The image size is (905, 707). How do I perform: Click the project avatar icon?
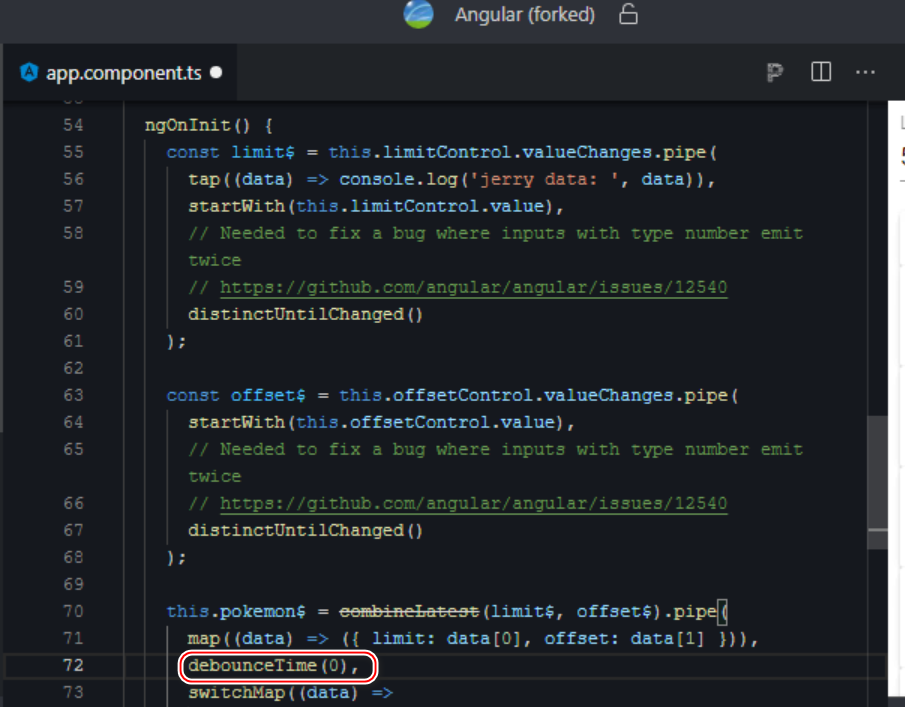418,14
